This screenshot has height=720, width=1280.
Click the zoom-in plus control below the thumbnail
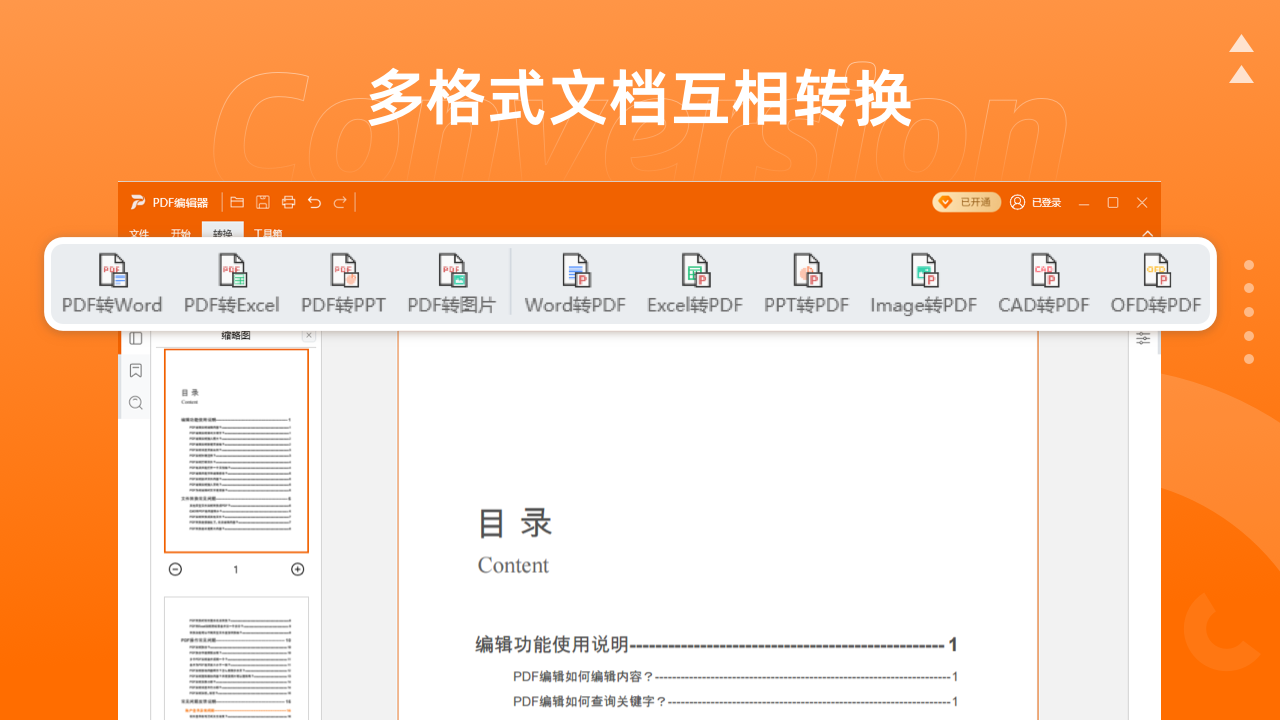(x=297, y=568)
